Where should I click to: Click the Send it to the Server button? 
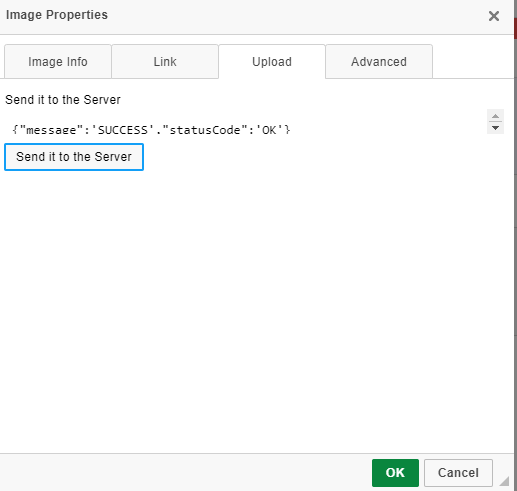(74, 157)
